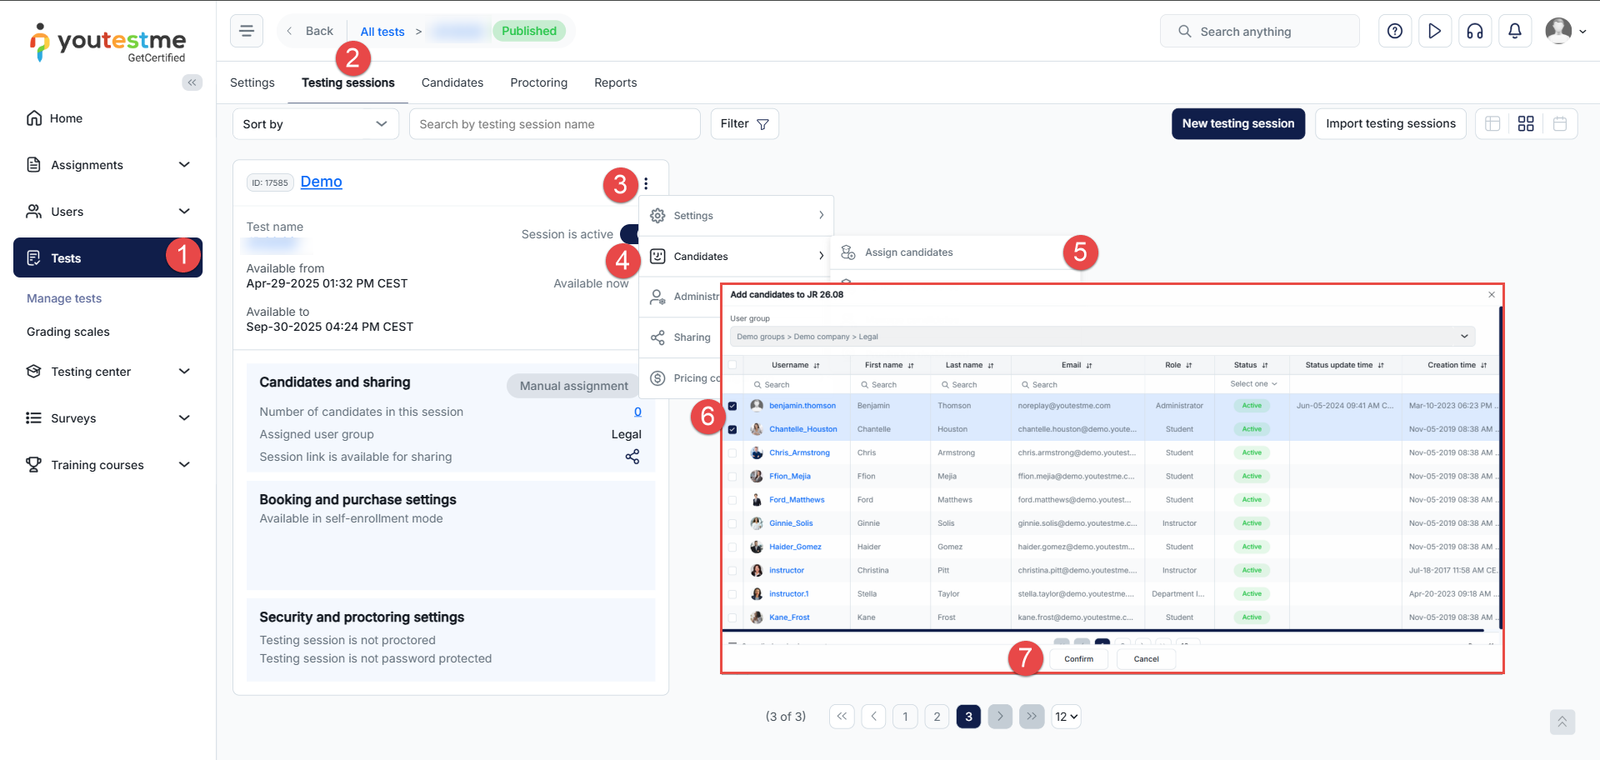1600x760 pixels.
Task: Open the Demo session three-dot menu
Action: (x=646, y=184)
